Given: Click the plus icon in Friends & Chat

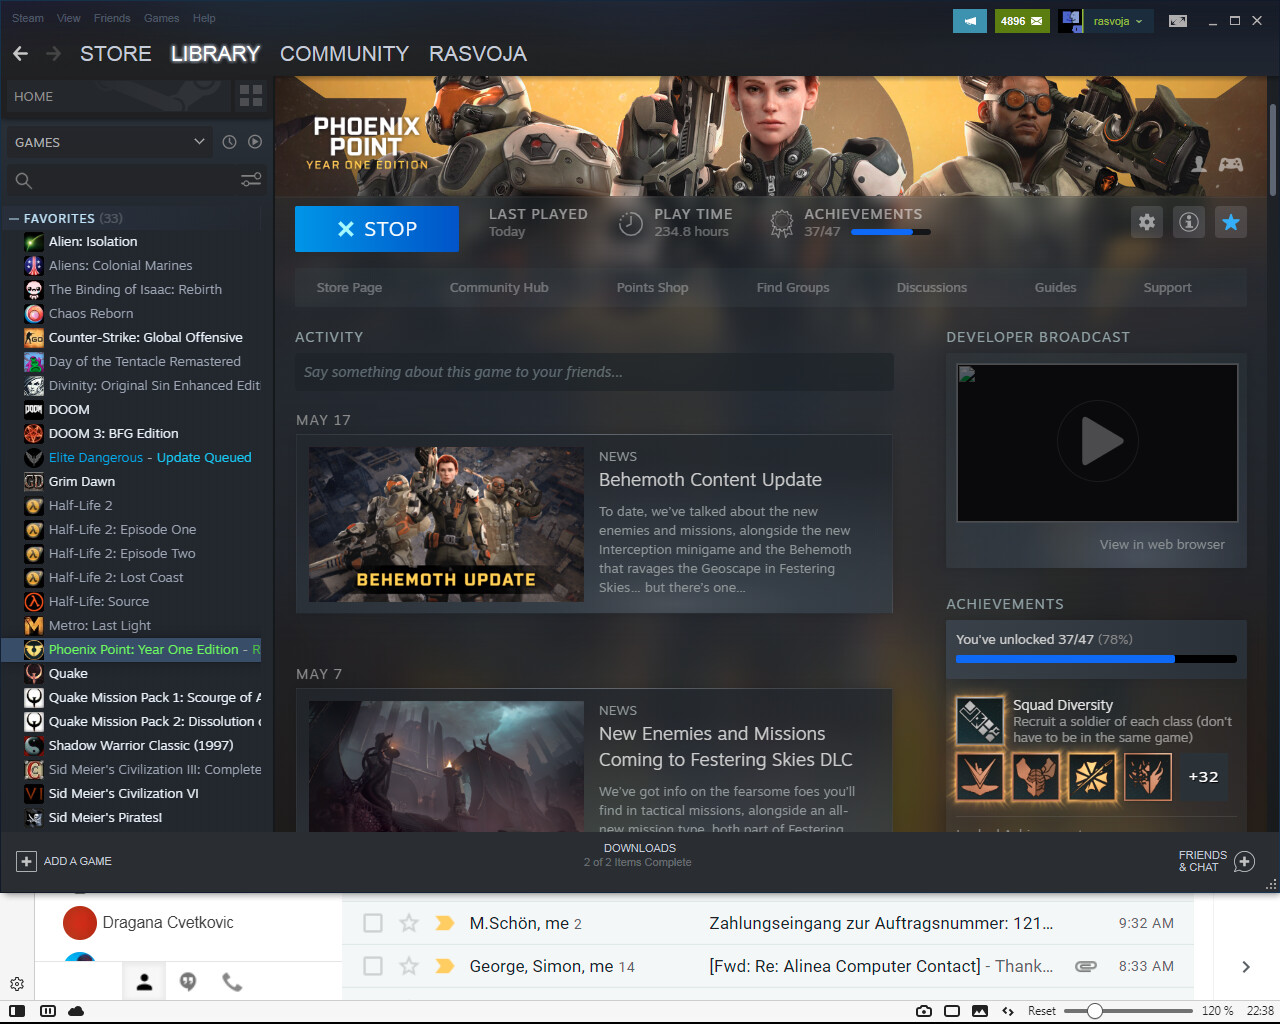Looking at the screenshot, I should click(x=1244, y=861).
